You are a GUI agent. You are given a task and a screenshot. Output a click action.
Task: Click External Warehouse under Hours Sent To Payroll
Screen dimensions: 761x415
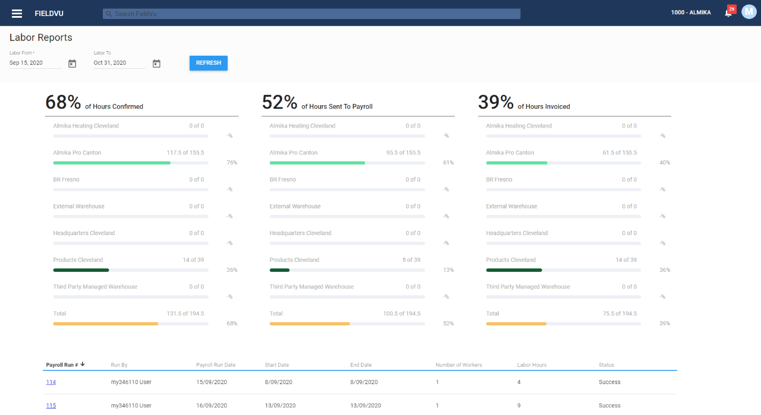(x=295, y=206)
